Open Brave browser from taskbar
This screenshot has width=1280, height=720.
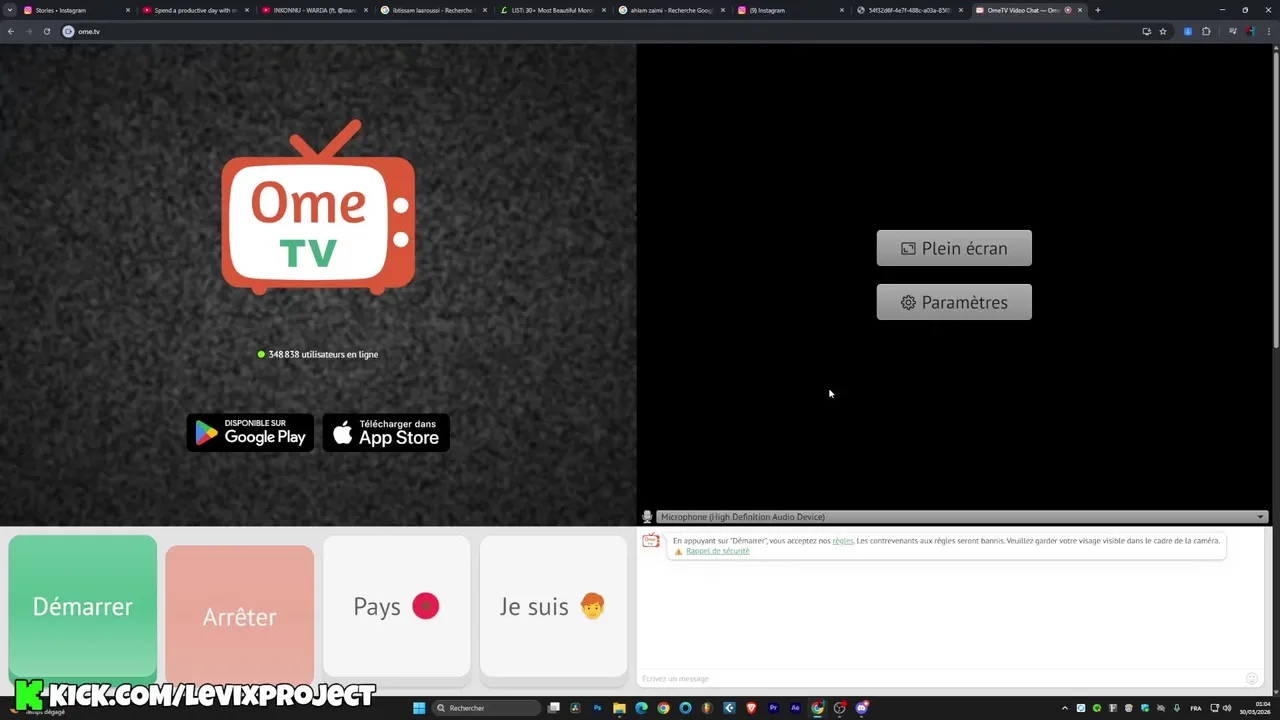pyautogui.click(x=751, y=708)
